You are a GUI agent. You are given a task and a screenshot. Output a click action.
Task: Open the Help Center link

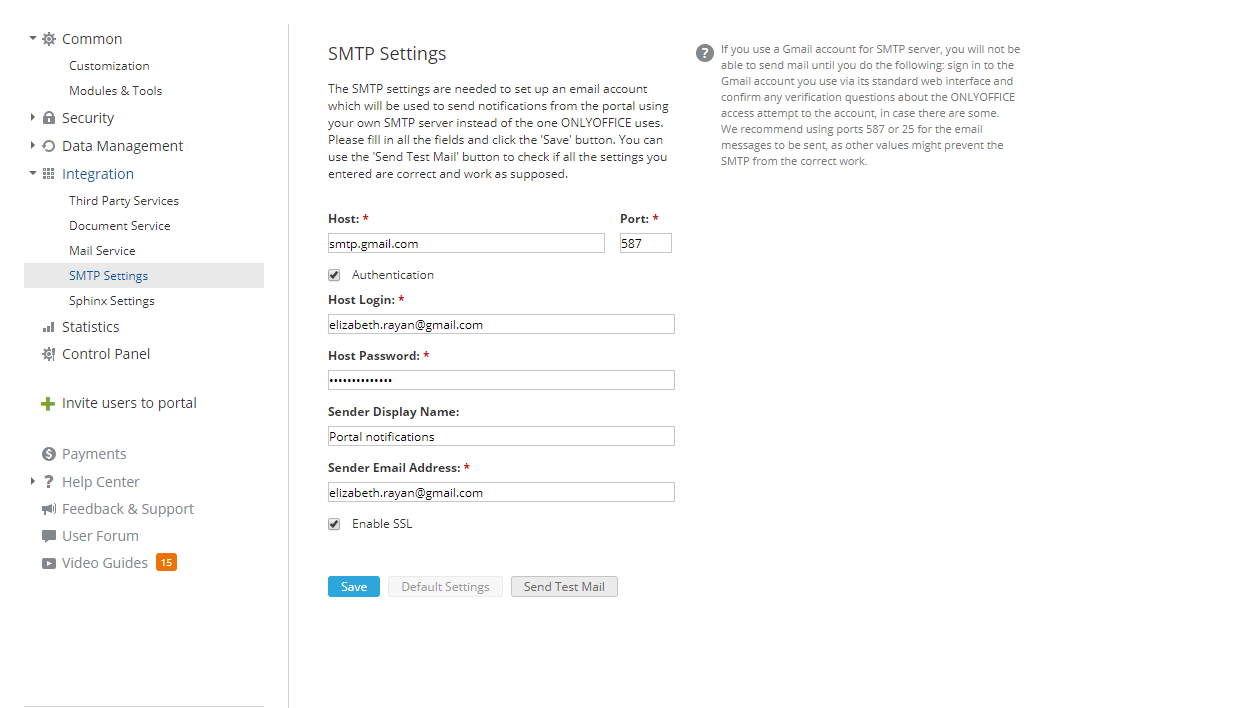(101, 482)
